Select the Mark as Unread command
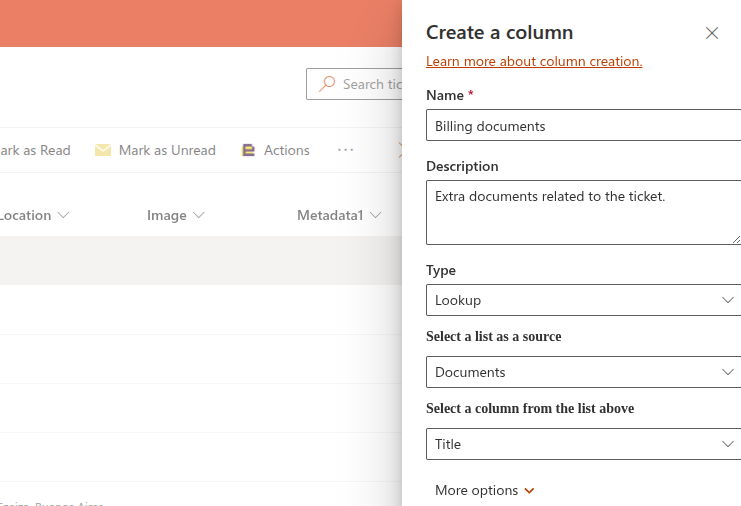This screenshot has height=506, width=741. click(155, 150)
